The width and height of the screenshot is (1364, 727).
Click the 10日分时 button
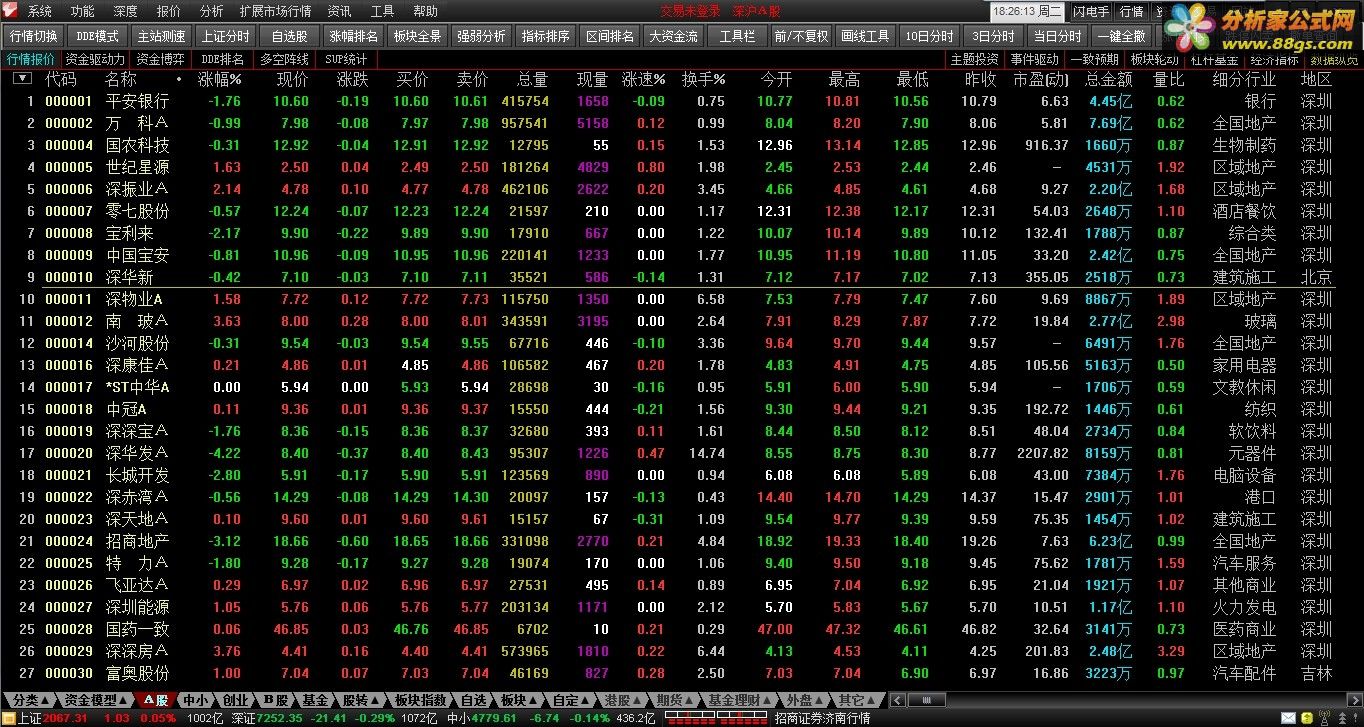929,36
